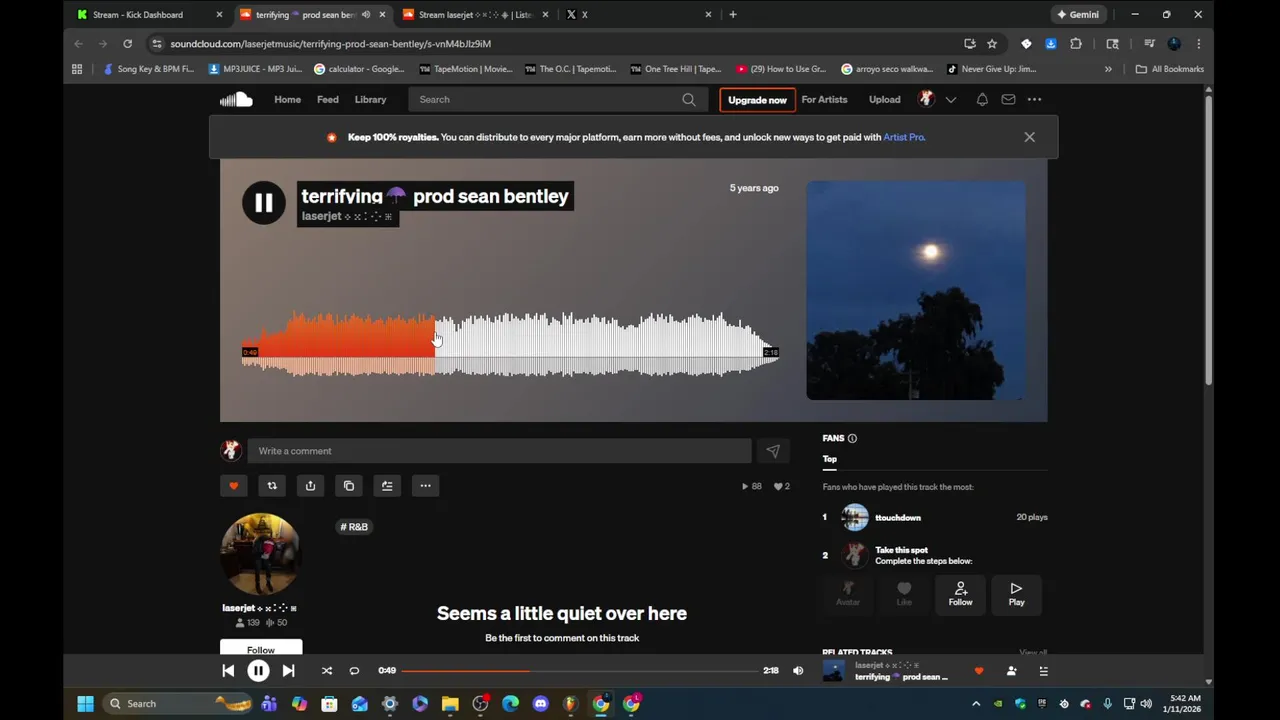The image size is (1280, 720).
Task: Open the header more options ellipsis
Action: pyautogui.click(x=1034, y=99)
